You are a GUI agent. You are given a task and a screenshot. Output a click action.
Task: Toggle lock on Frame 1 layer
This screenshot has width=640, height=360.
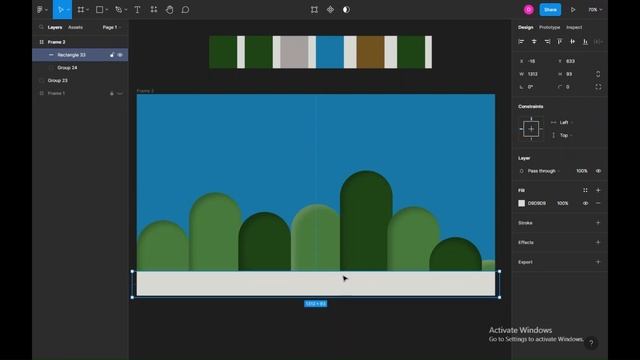coord(111,93)
